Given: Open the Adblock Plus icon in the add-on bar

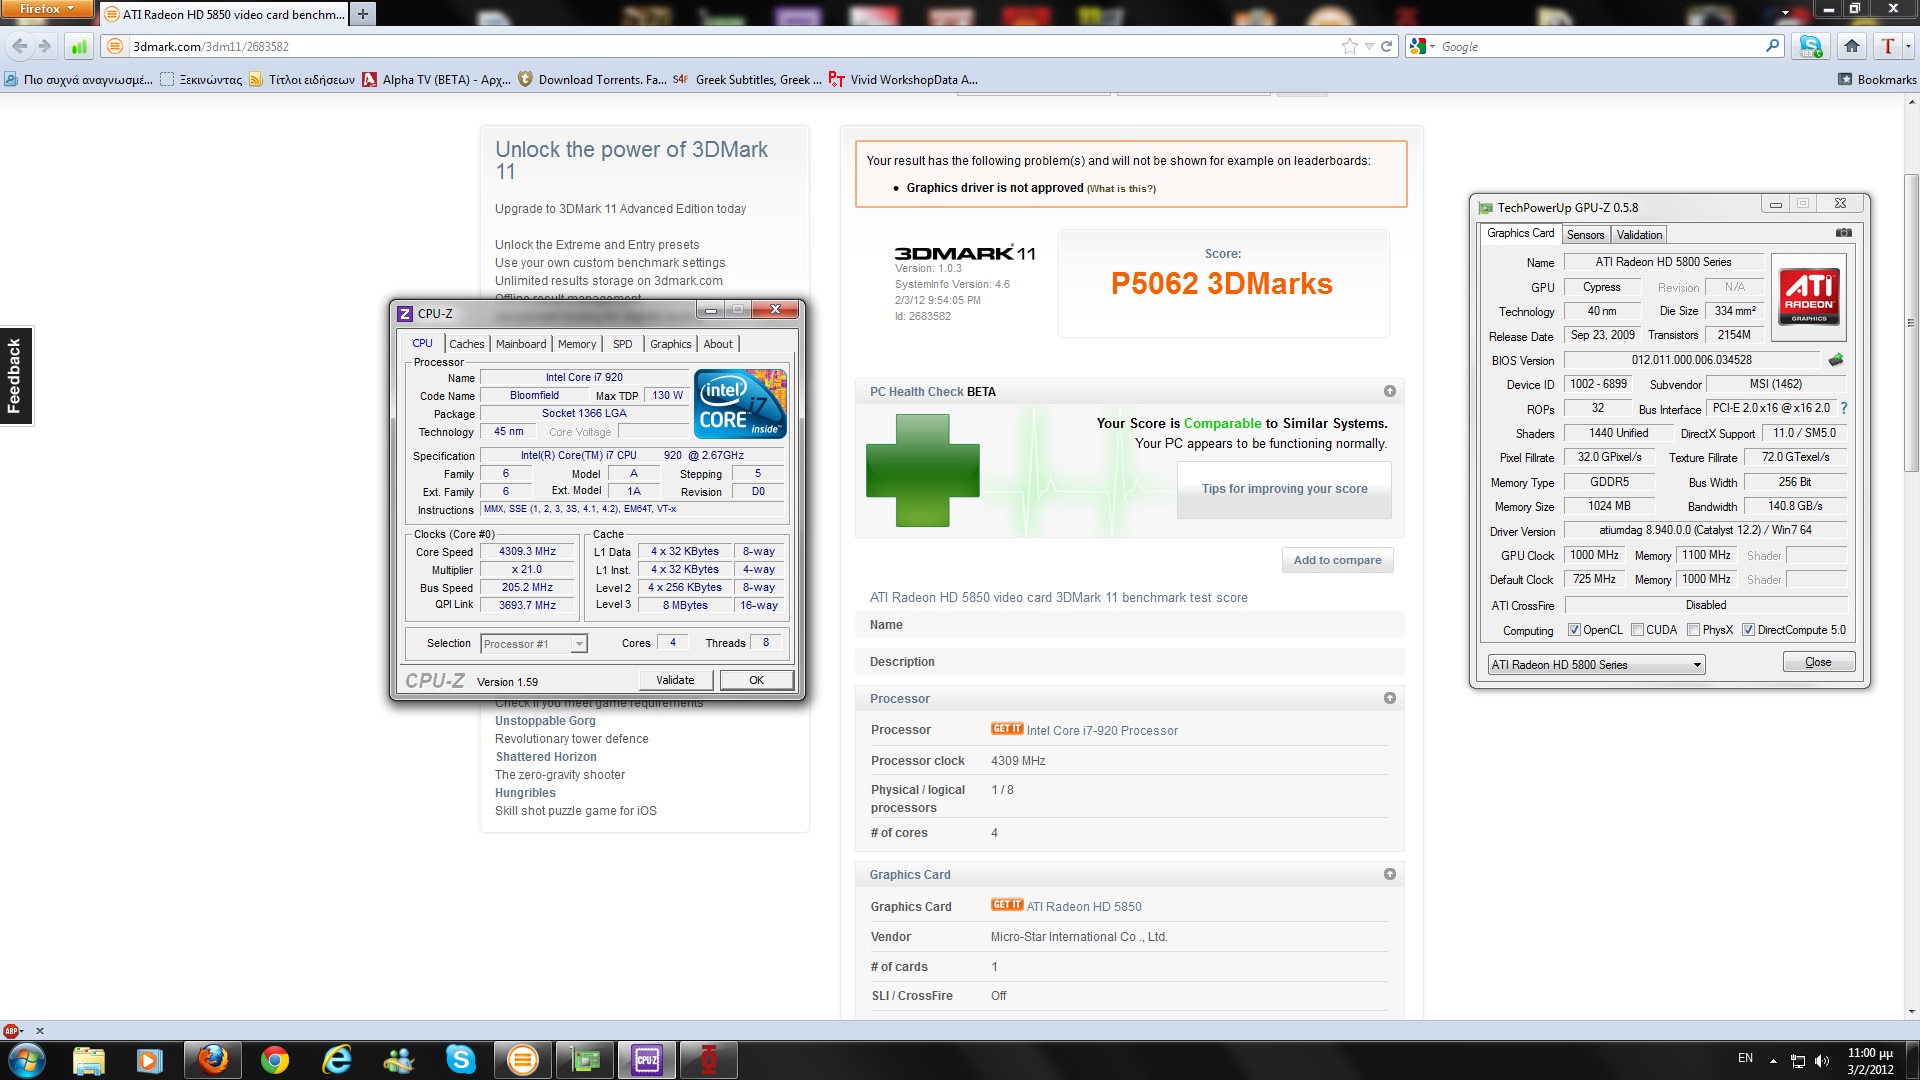Looking at the screenshot, I should pyautogui.click(x=11, y=1030).
